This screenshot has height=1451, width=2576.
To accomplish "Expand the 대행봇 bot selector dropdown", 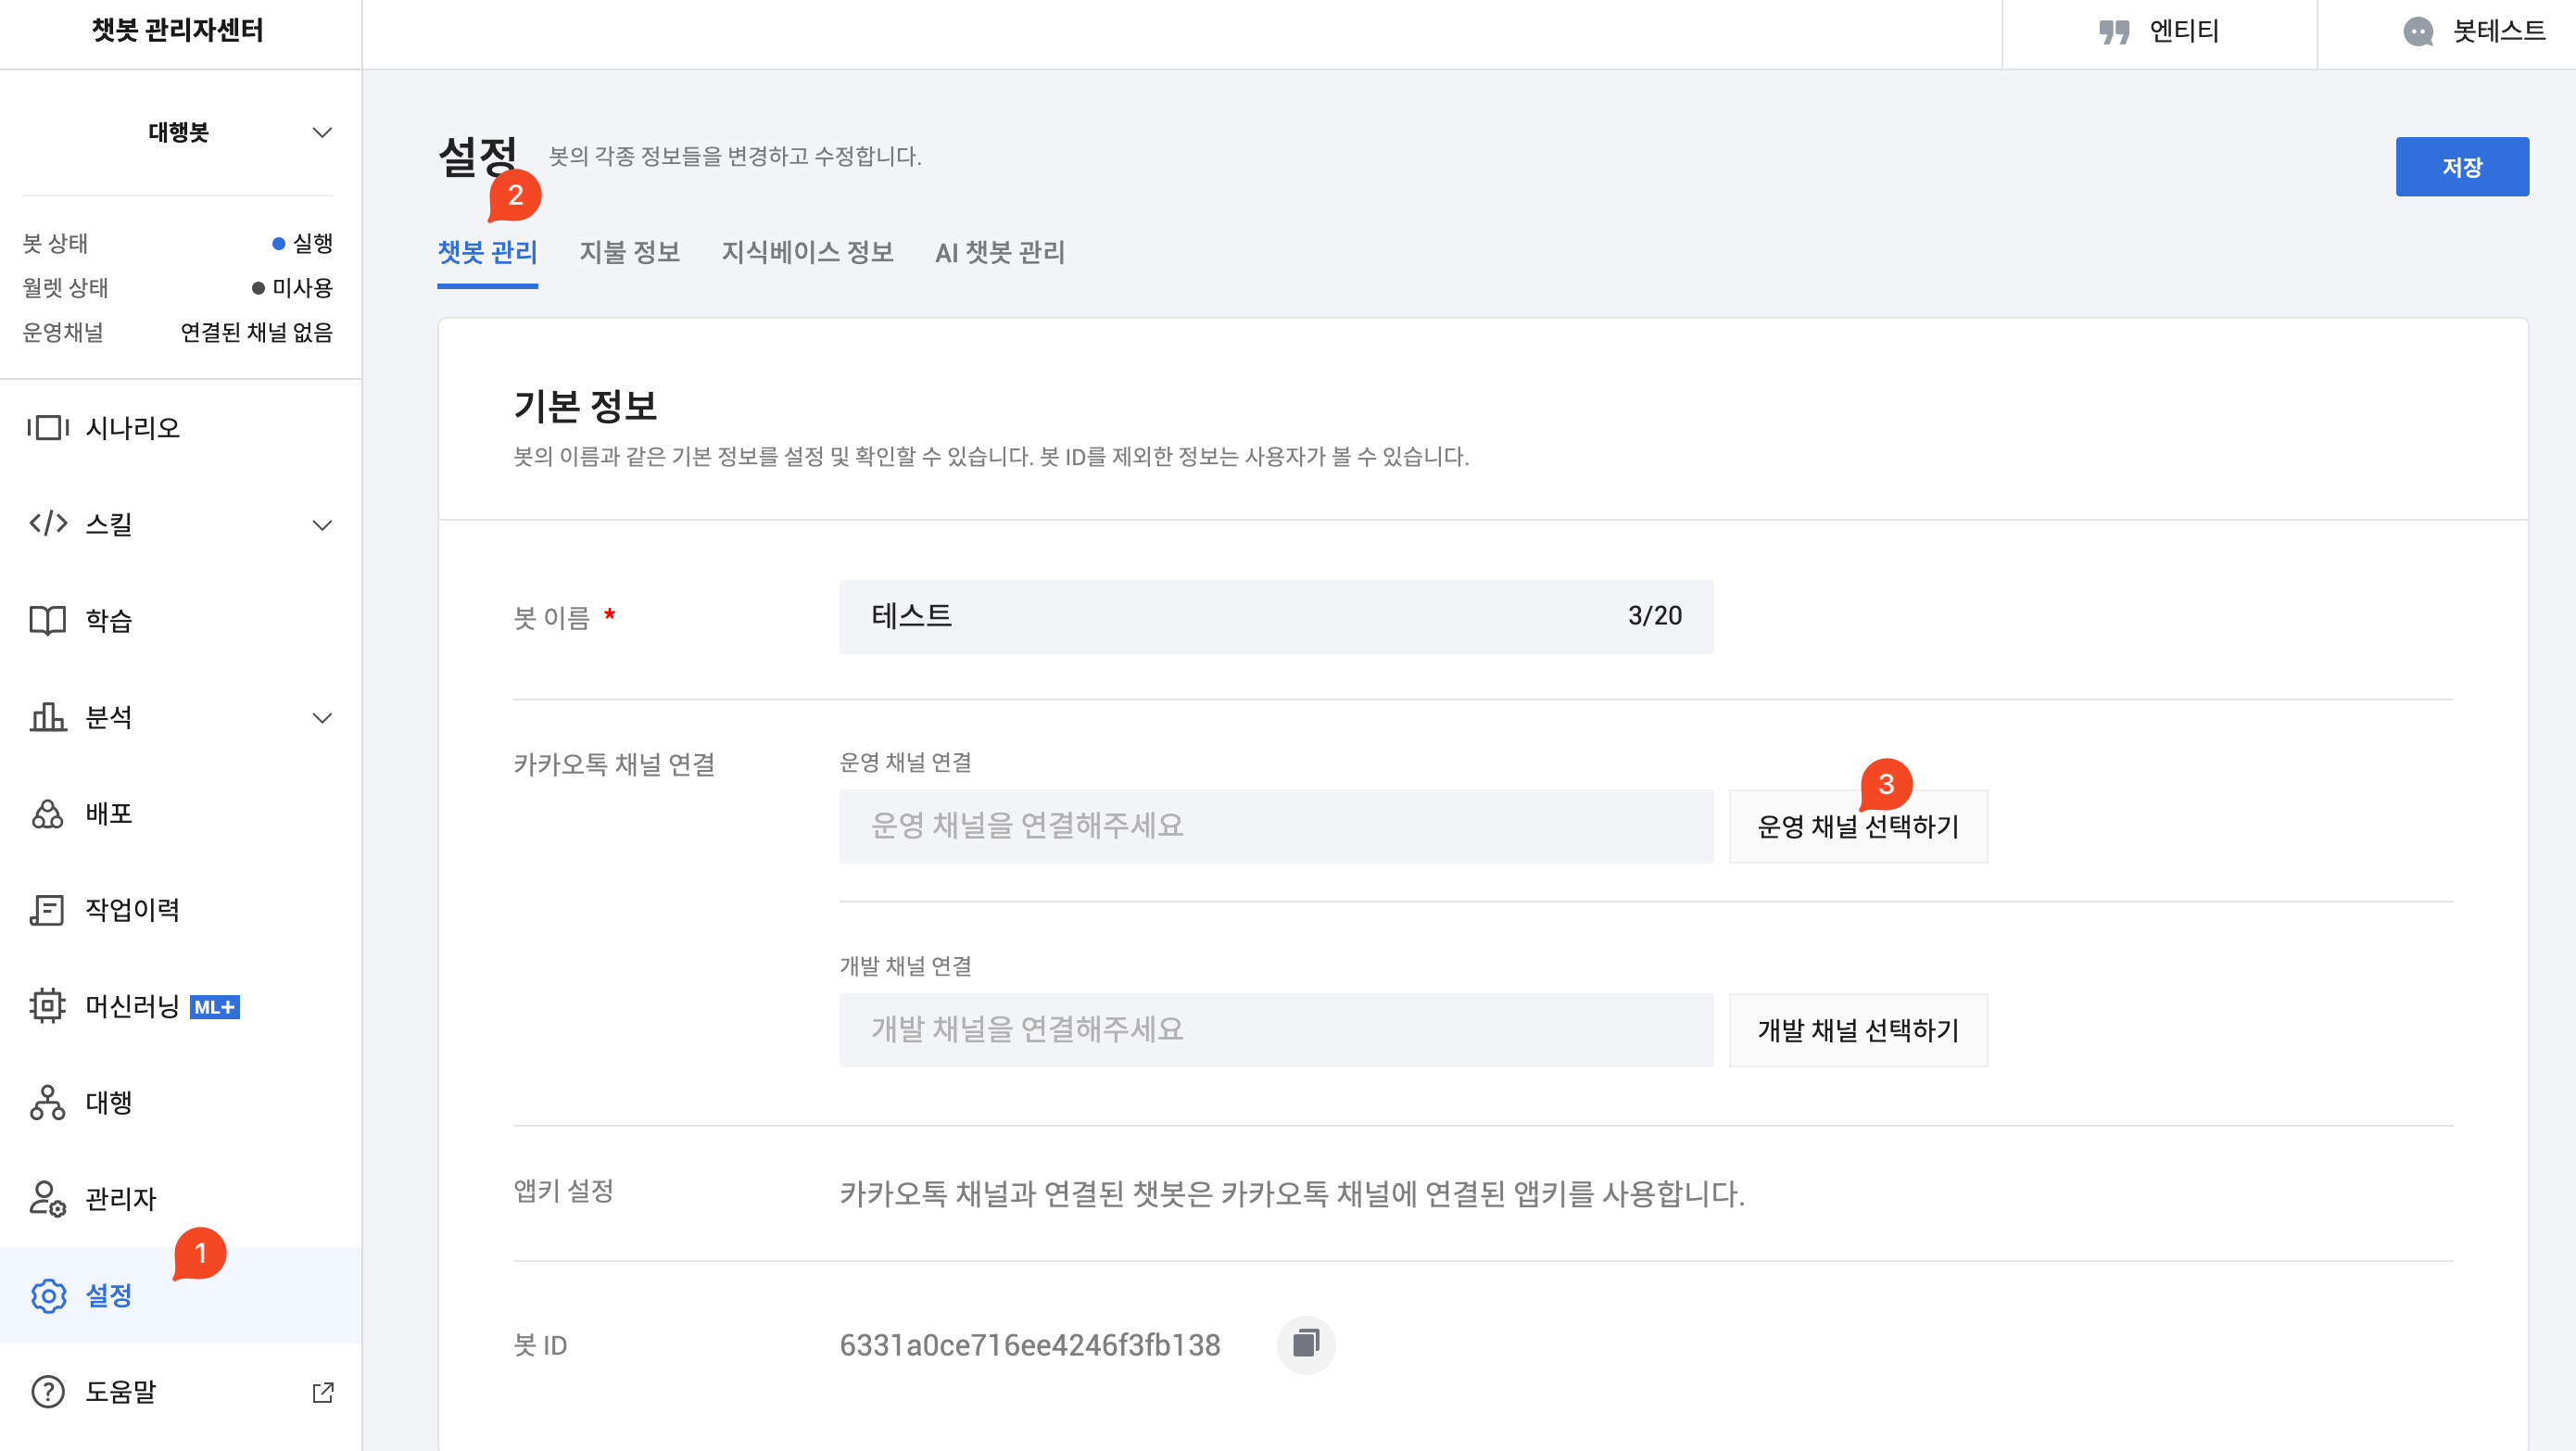I will (x=321, y=133).
